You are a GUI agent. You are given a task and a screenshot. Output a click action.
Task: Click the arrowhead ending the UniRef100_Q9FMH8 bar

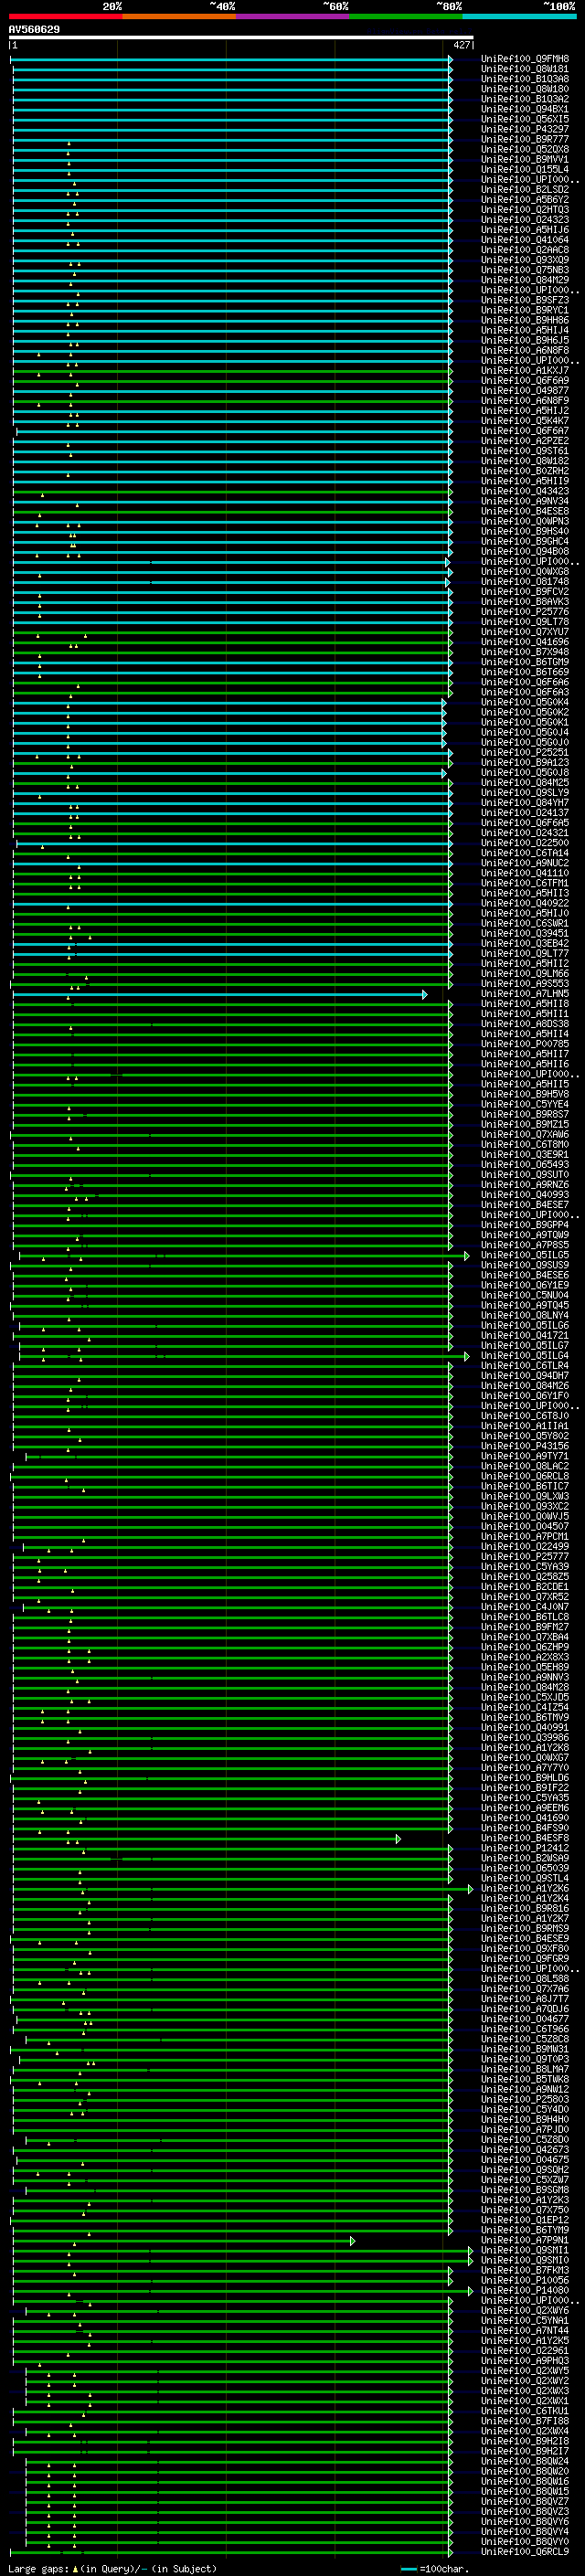click(450, 59)
